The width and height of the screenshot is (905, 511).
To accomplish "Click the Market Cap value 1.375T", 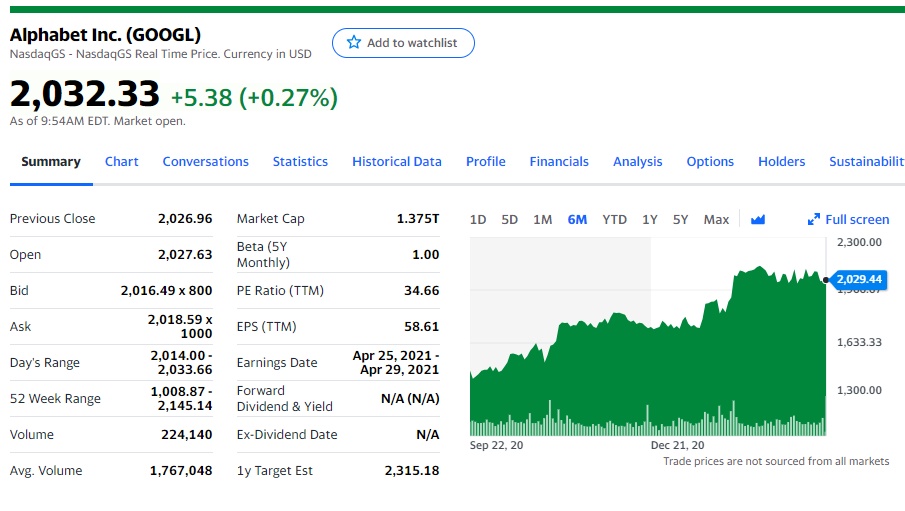I will pyautogui.click(x=418, y=219).
